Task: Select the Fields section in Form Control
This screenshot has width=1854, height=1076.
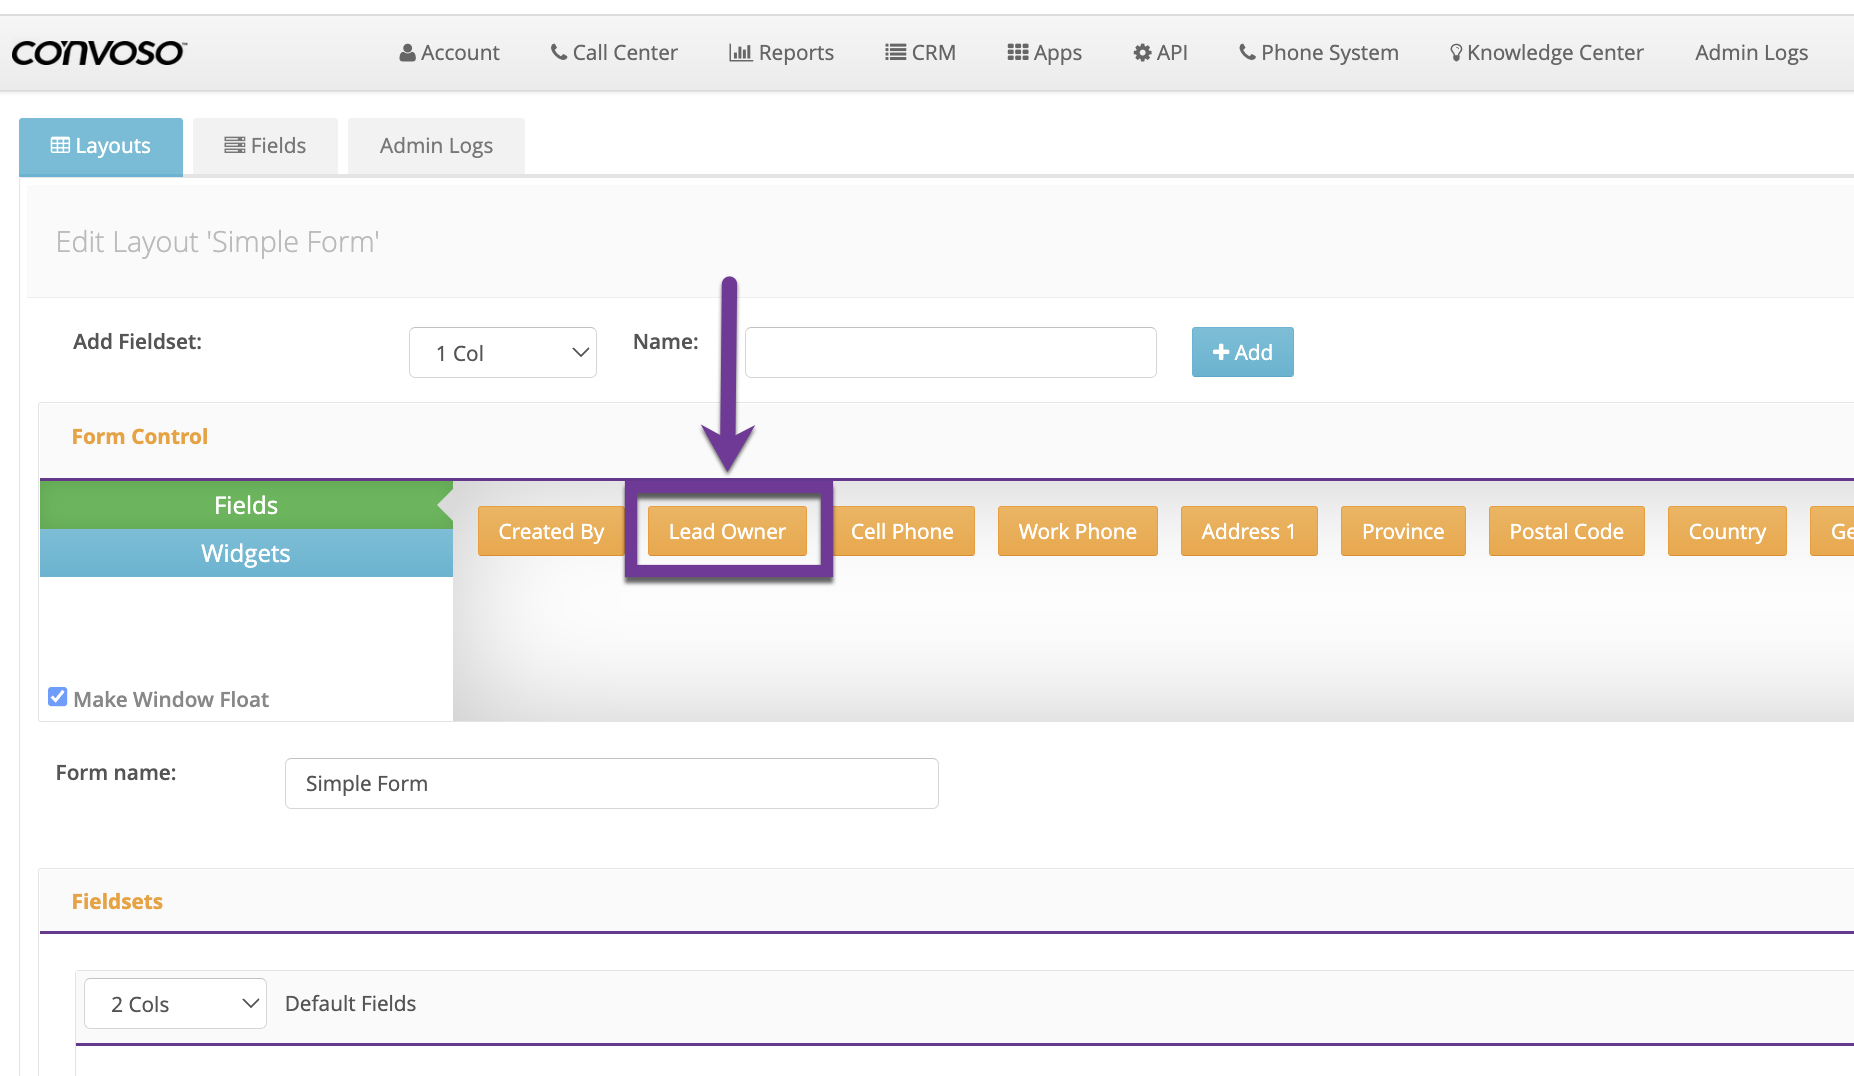Action: coord(246,505)
